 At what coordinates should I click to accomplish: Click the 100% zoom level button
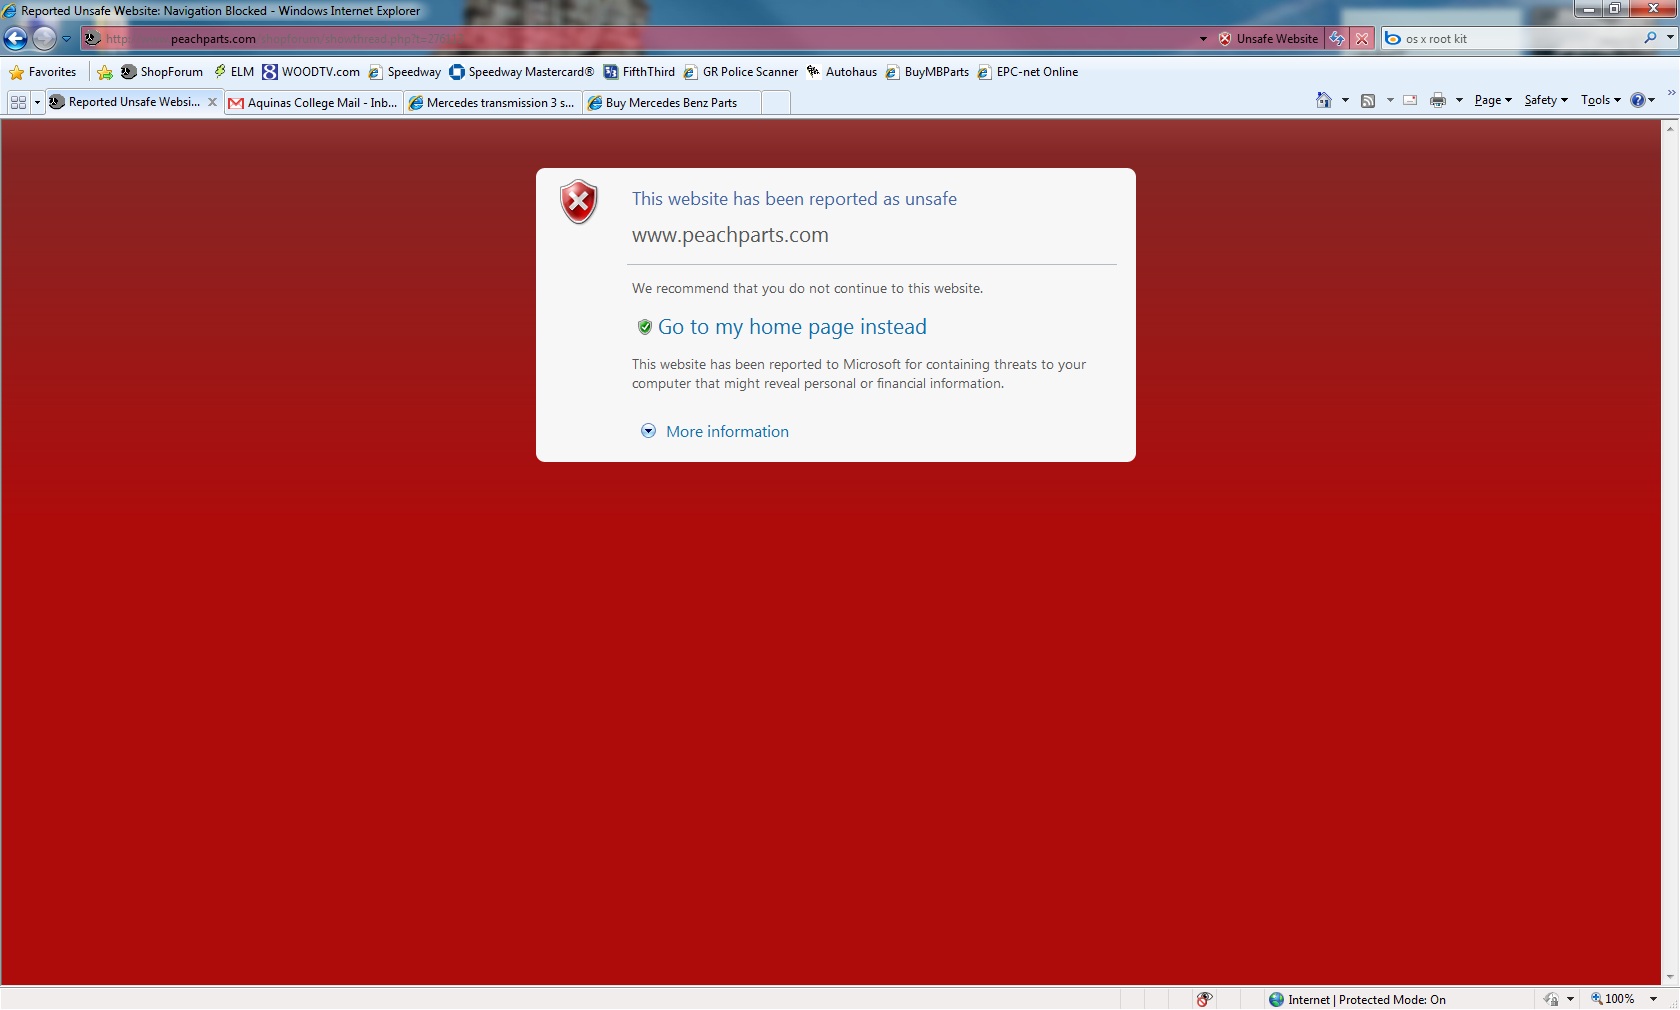[1613, 999]
